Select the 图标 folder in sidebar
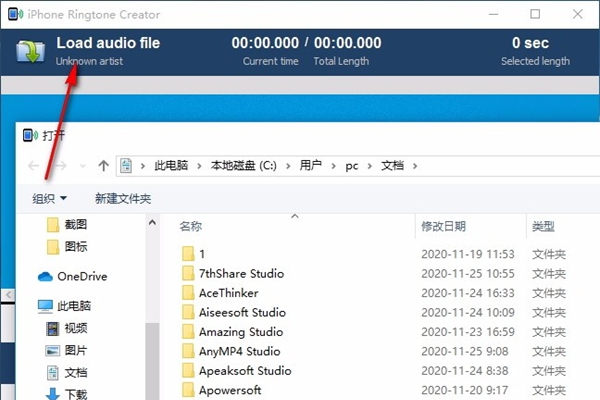 click(x=67, y=247)
